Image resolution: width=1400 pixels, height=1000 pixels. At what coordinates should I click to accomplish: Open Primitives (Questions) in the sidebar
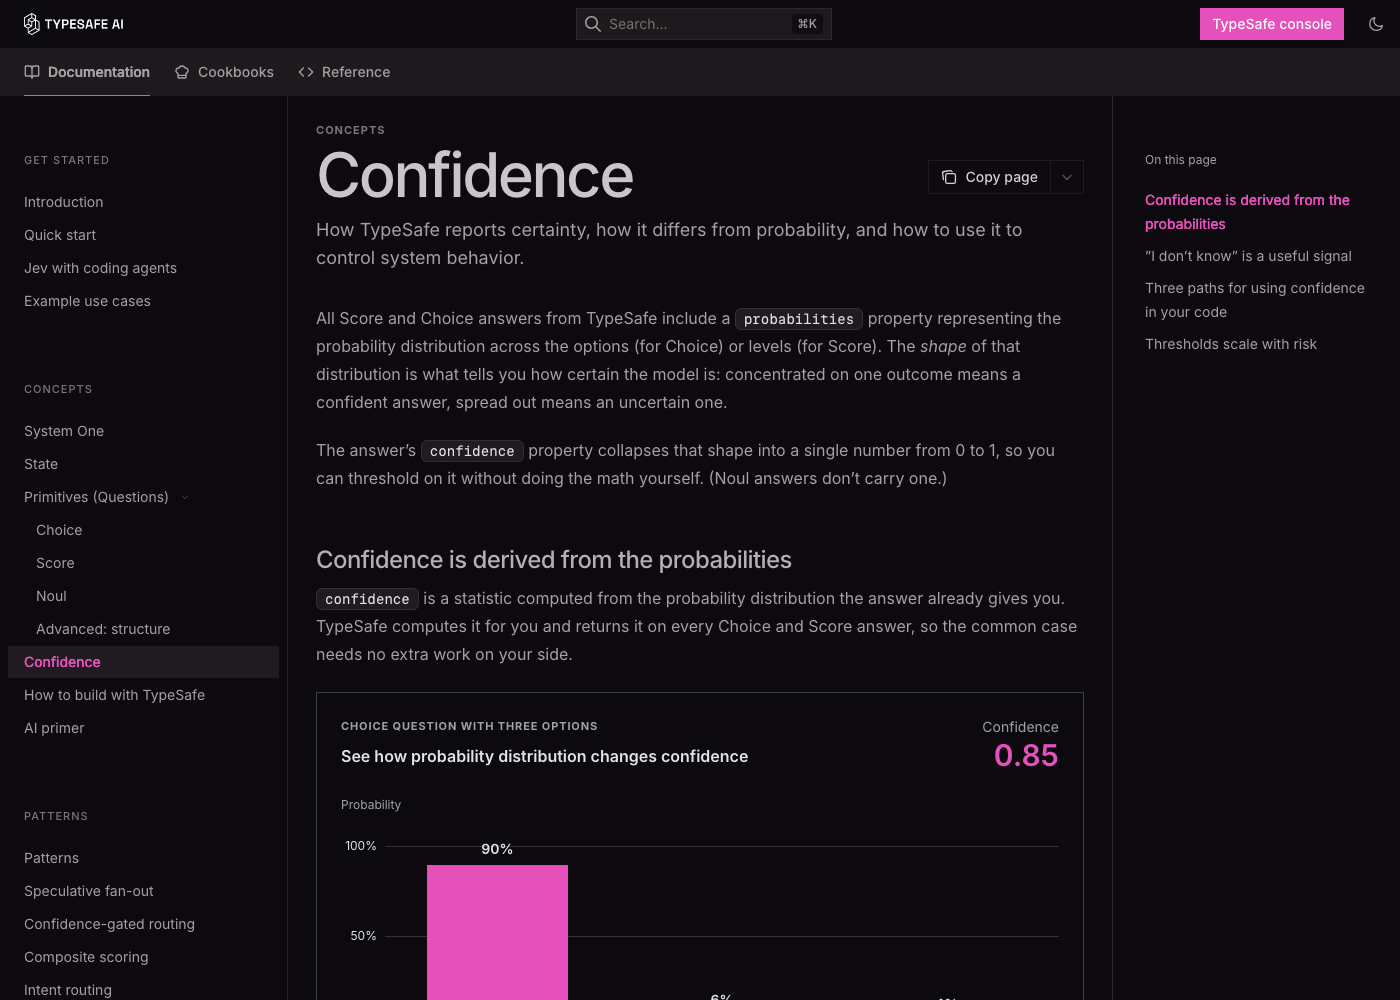coord(96,497)
